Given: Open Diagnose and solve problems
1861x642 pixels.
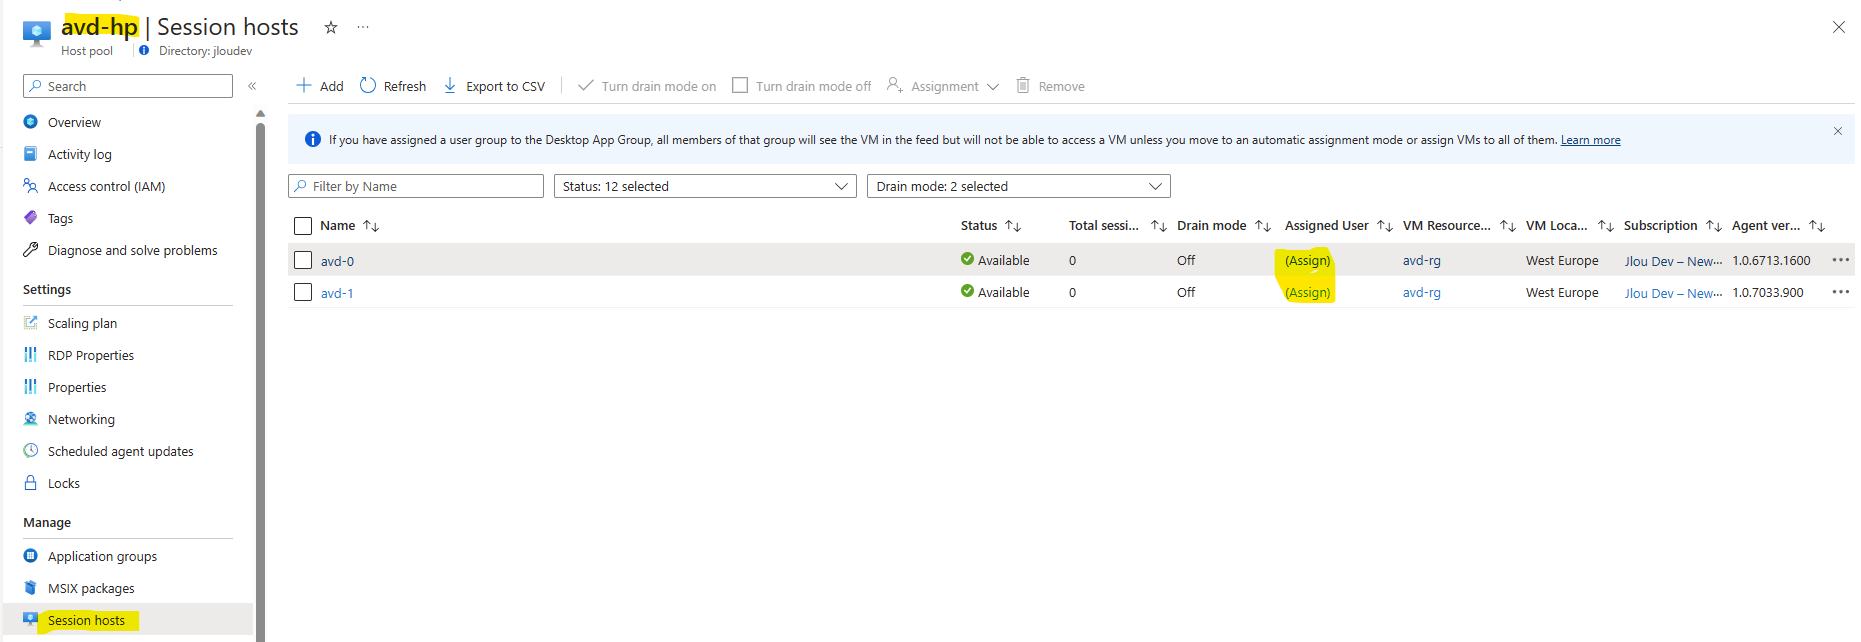Looking at the screenshot, I should (132, 250).
